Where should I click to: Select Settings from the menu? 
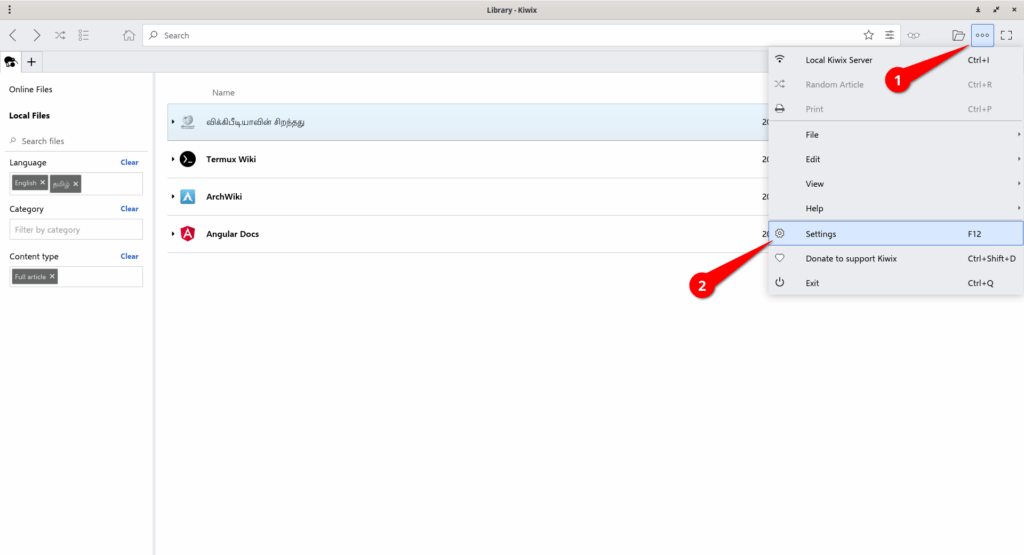[x=895, y=234]
